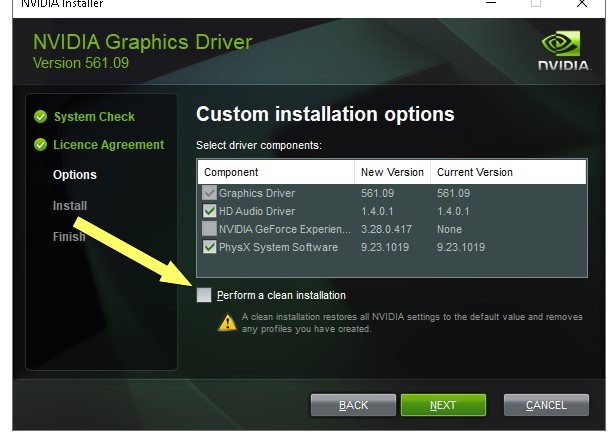Click the Component column header

click(276, 172)
